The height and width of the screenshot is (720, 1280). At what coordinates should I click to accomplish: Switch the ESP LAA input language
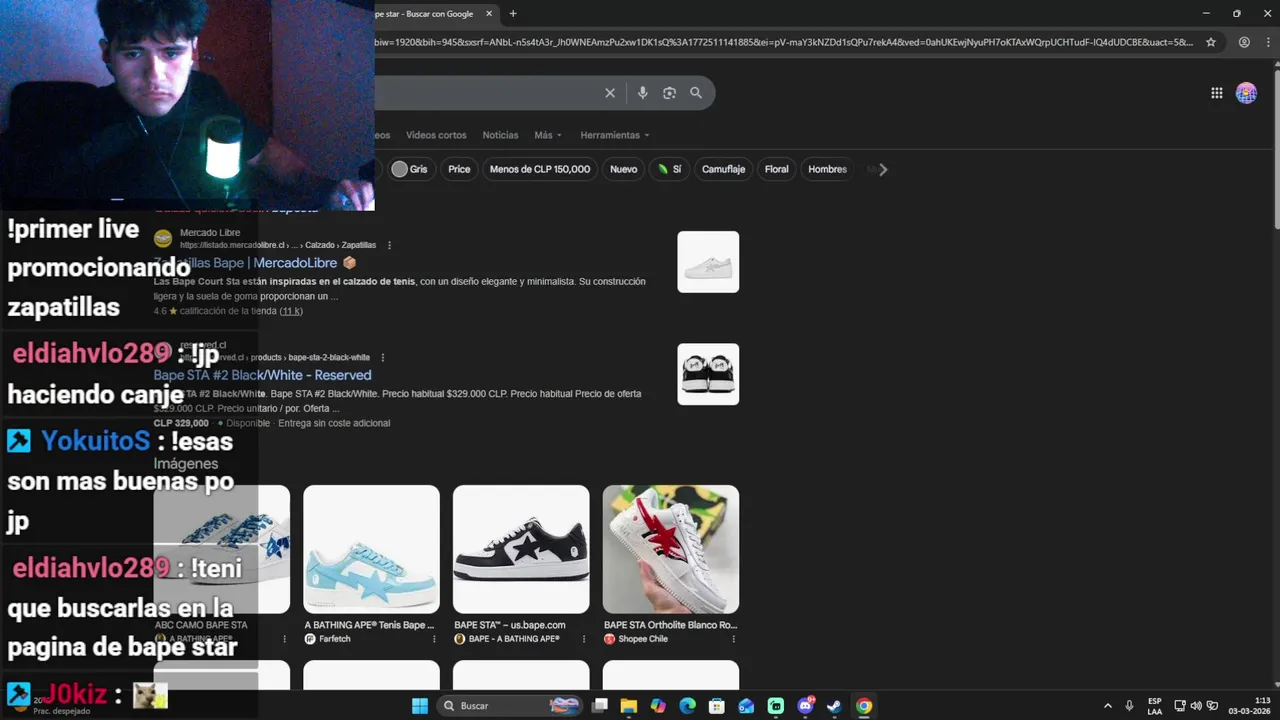point(1154,706)
